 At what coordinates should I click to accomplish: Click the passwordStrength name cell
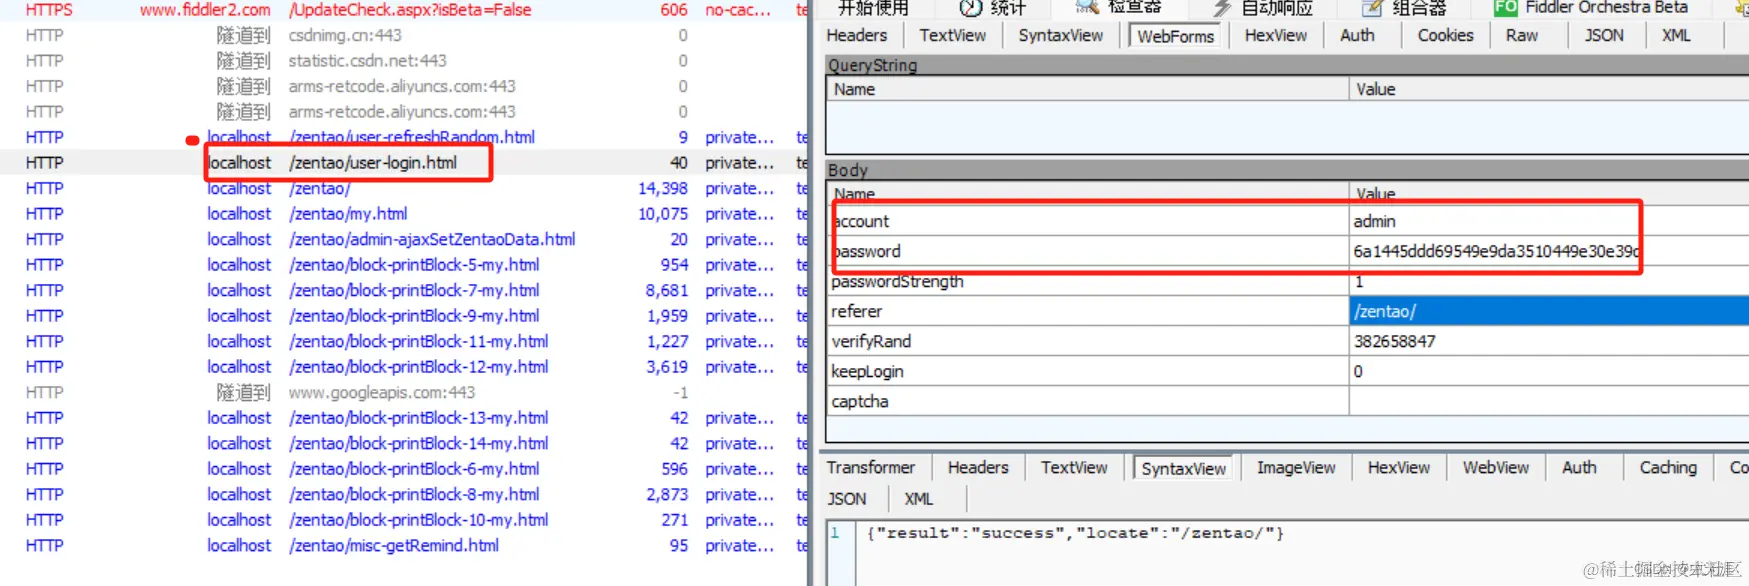1088,281
